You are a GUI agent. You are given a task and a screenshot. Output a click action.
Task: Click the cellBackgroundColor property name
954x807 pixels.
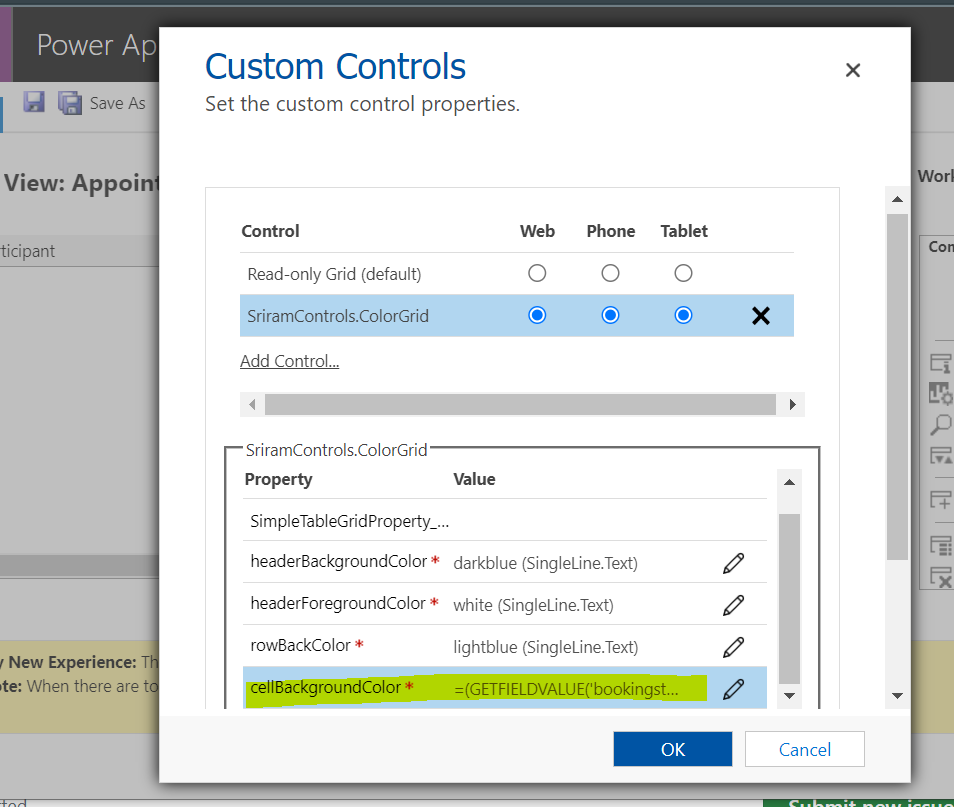coord(326,687)
